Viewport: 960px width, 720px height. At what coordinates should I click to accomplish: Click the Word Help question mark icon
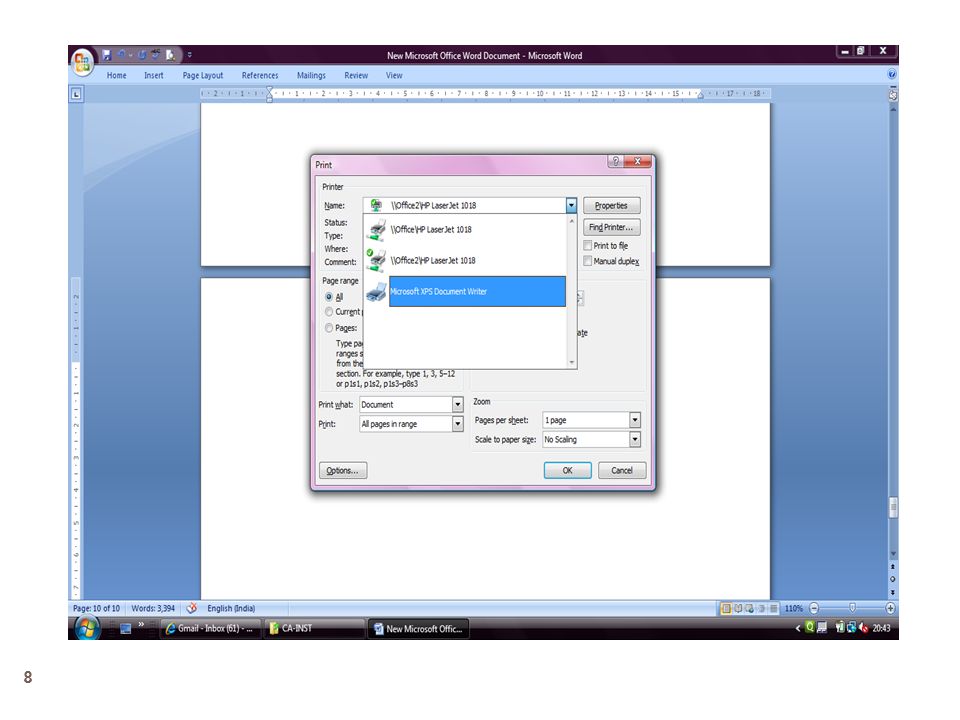tap(891, 74)
